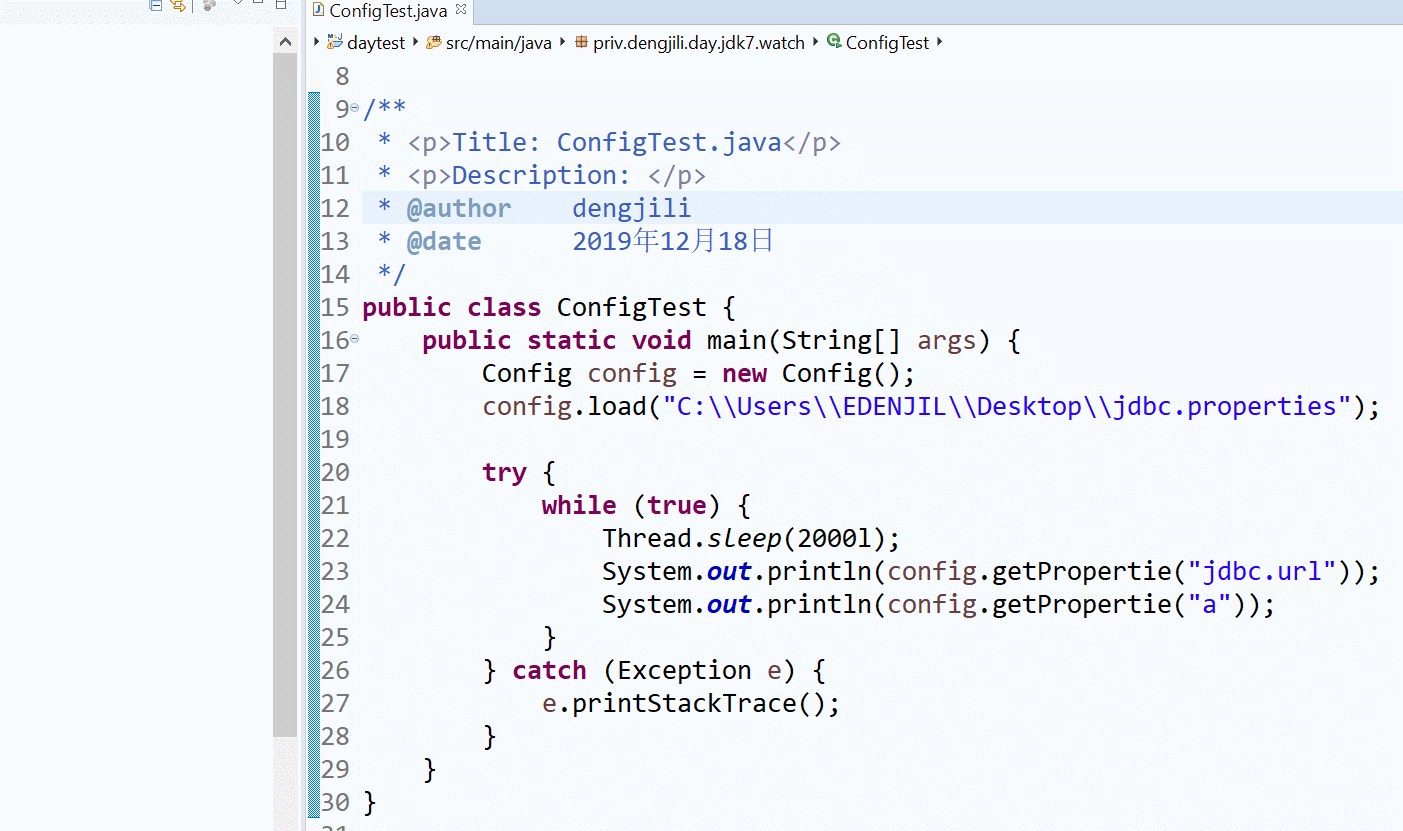Click "class" keyword on line 15

pyautogui.click(x=504, y=307)
